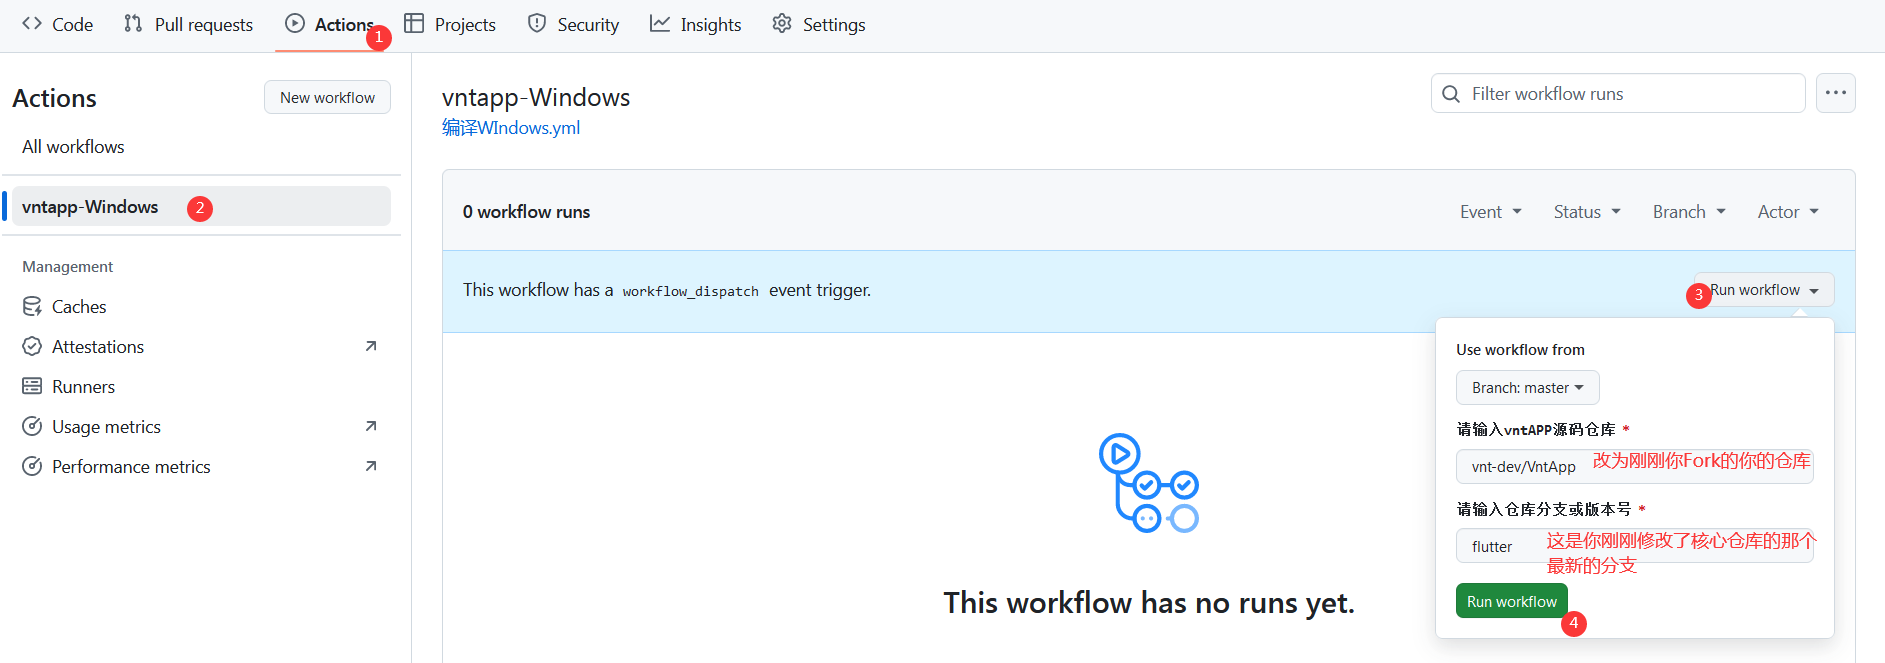
Task: Click the external arrow beside Usage metrics
Action: click(371, 426)
